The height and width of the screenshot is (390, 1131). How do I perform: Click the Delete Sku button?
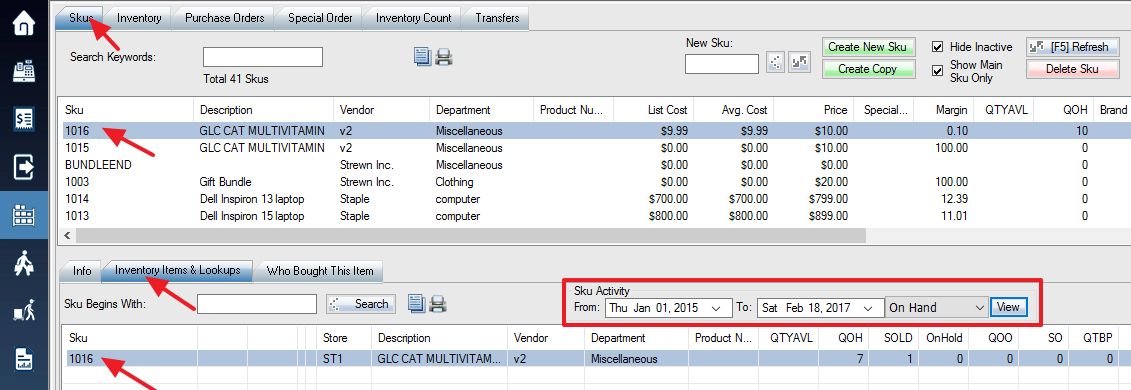[1072, 69]
